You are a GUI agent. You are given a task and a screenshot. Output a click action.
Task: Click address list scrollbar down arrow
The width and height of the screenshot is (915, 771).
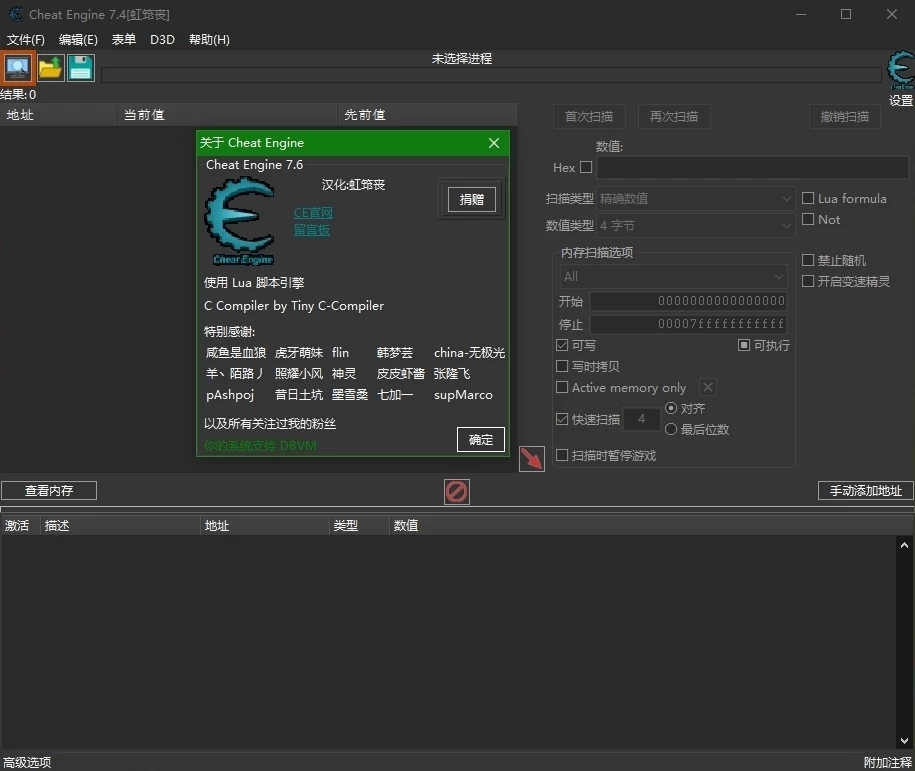(904, 741)
